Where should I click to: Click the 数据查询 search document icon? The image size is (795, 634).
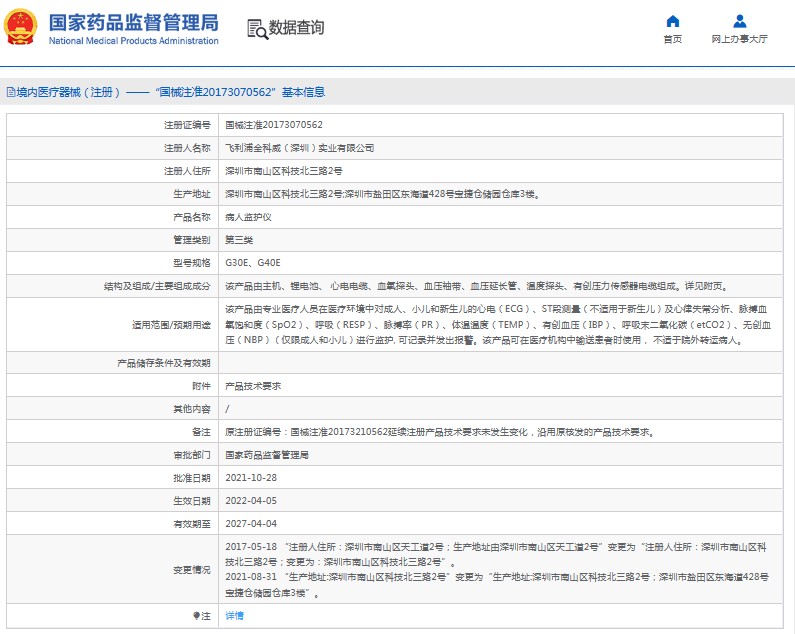tap(257, 29)
